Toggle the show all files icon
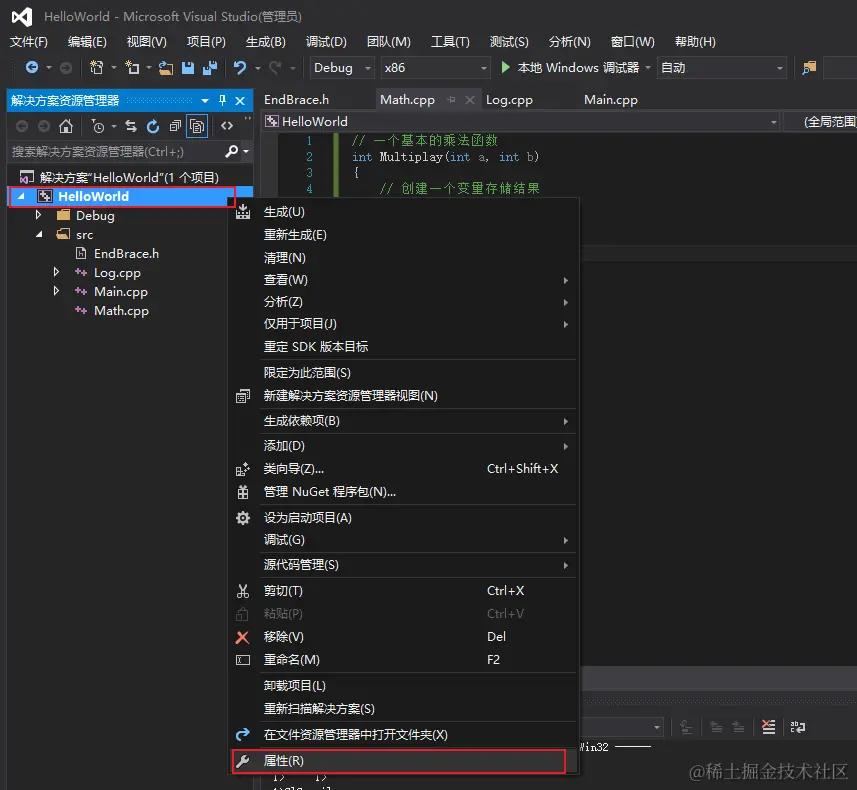The width and height of the screenshot is (857, 790). [197, 126]
